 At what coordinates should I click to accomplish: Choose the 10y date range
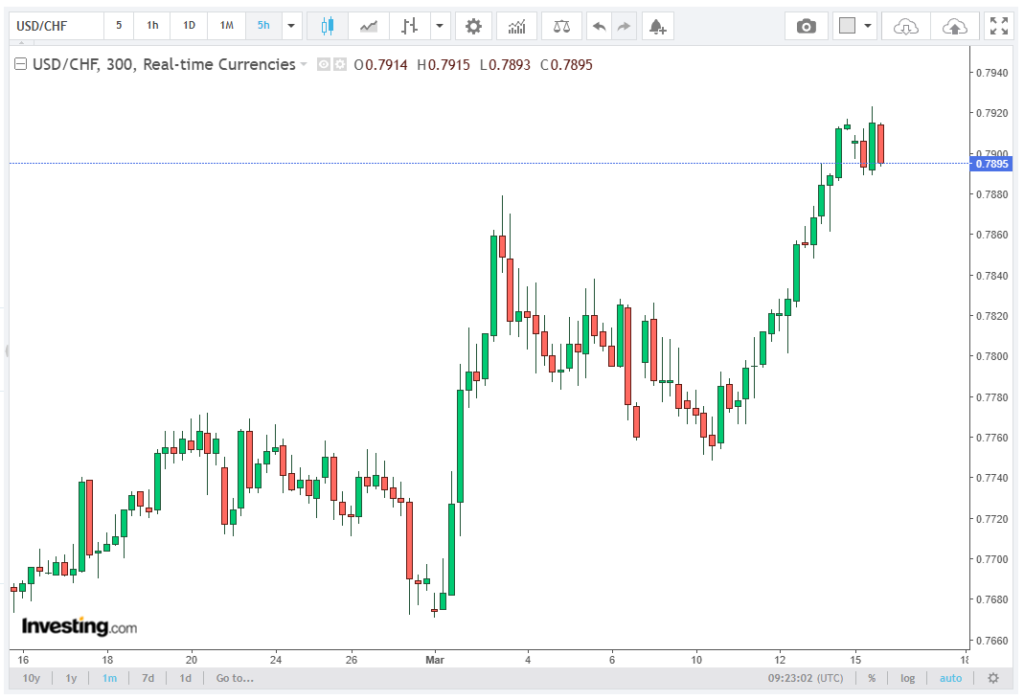tap(32, 678)
